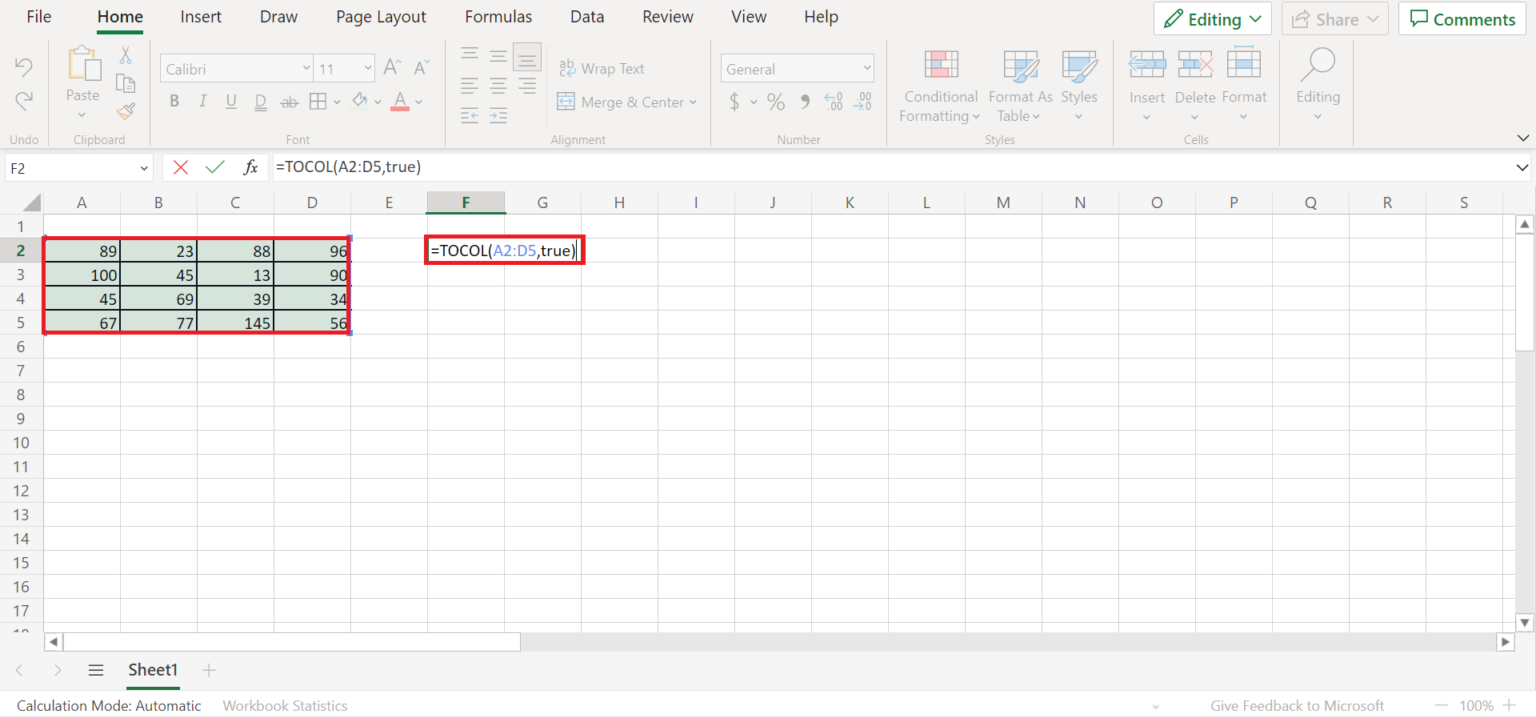Apply italic formatting
1536x718 pixels.
[202, 101]
